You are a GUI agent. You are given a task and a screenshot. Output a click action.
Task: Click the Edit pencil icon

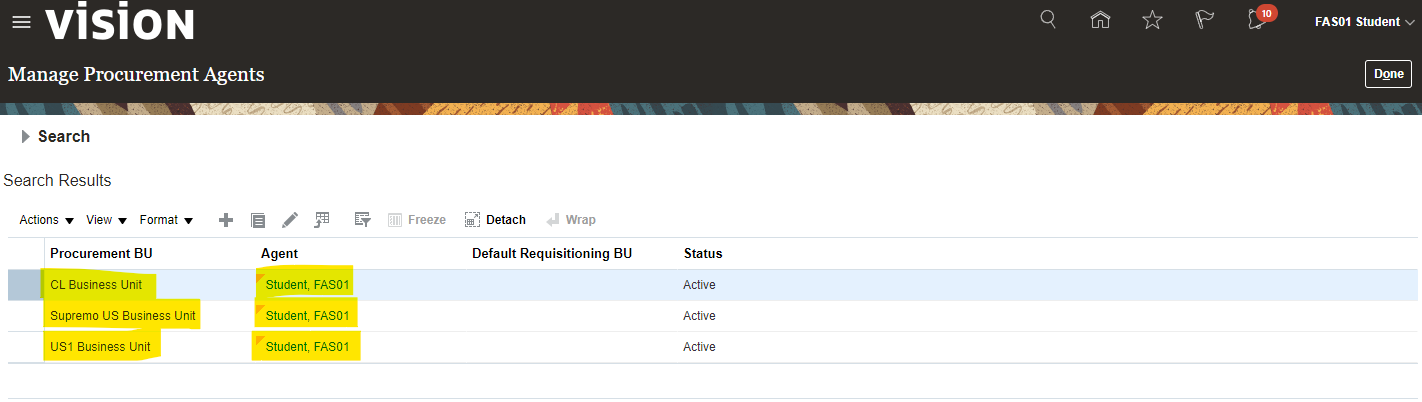coord(290,220)
